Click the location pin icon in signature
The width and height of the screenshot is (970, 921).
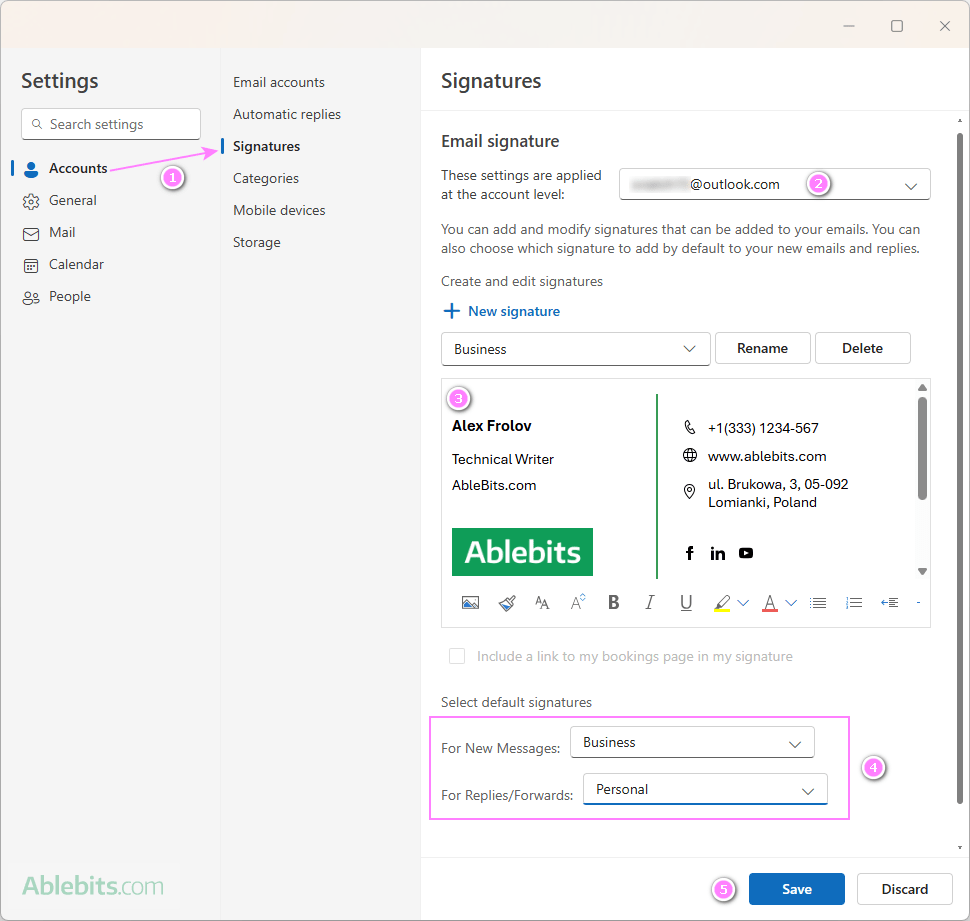(689, 492)
